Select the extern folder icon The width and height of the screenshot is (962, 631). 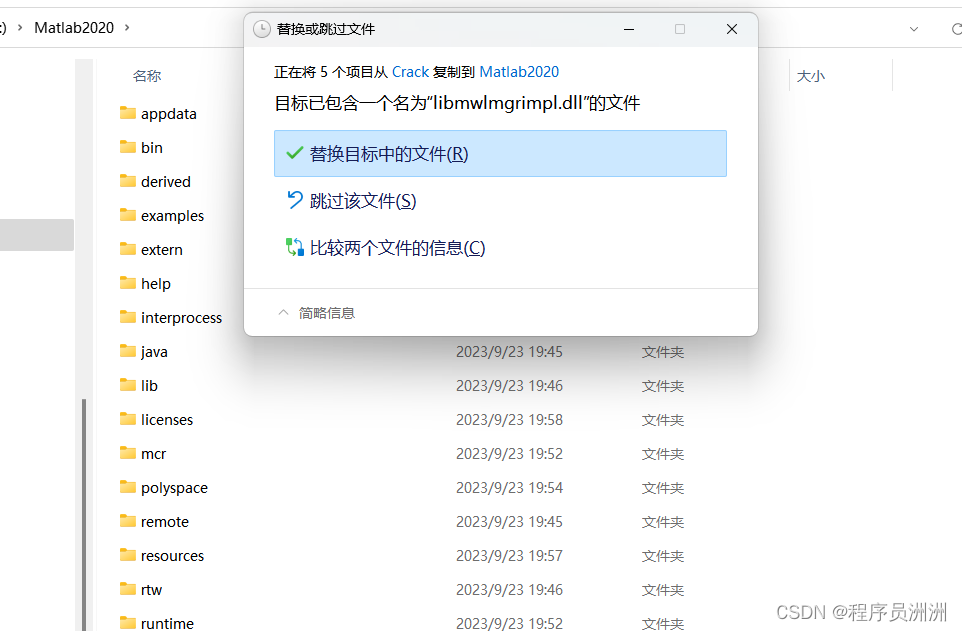tap(128, 249)
